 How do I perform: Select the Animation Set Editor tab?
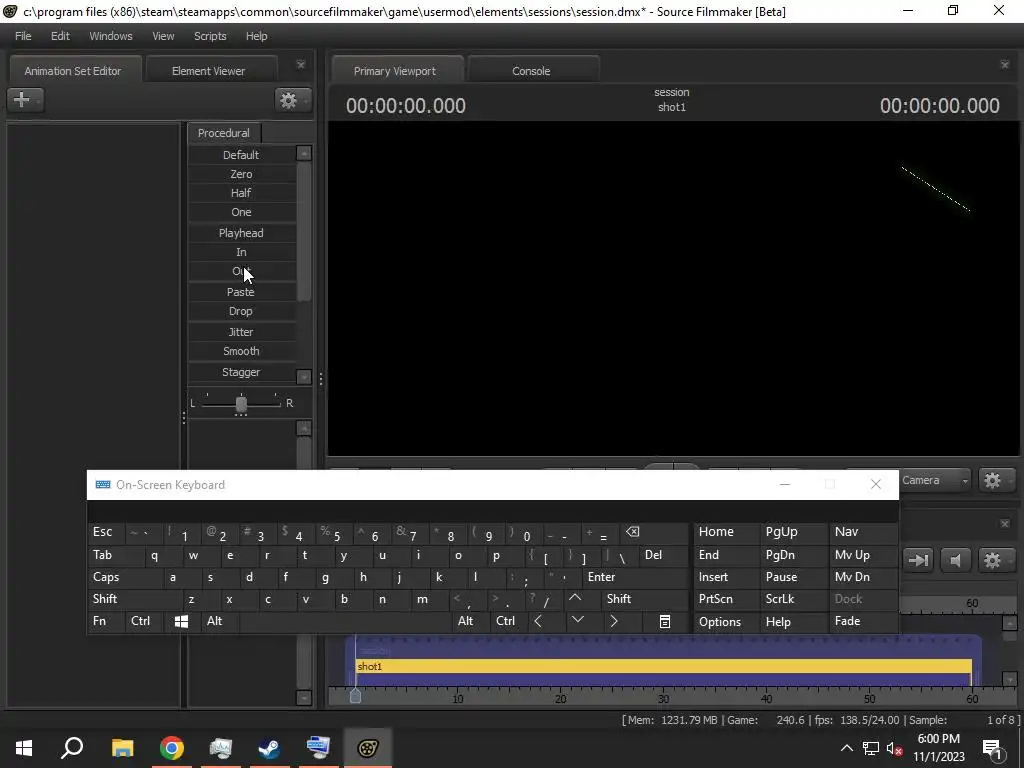point(73,71)
